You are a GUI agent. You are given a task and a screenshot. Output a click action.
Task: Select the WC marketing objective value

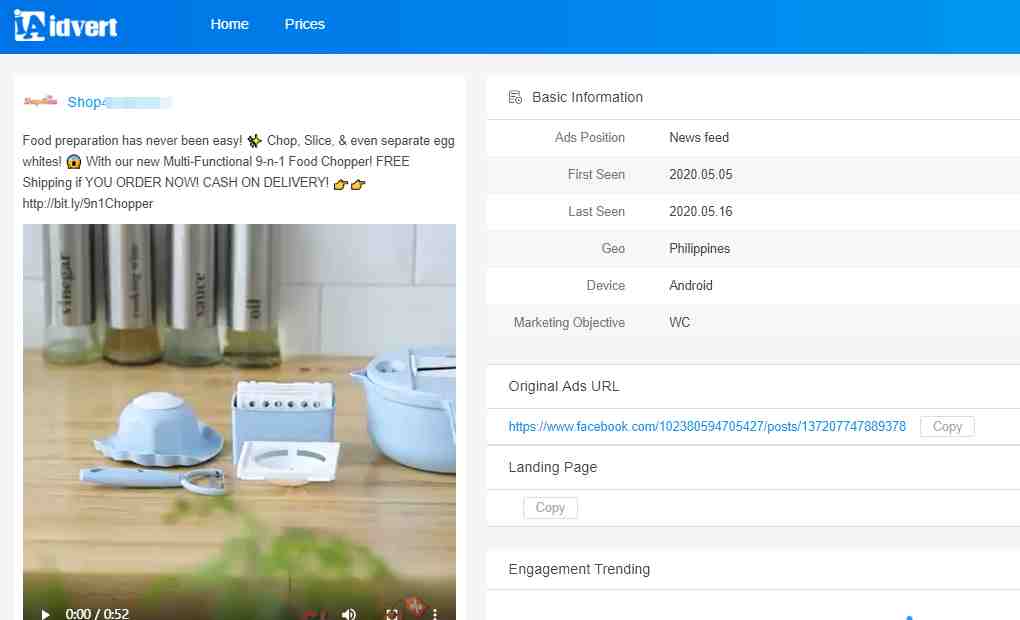click(x=679, y=323)
